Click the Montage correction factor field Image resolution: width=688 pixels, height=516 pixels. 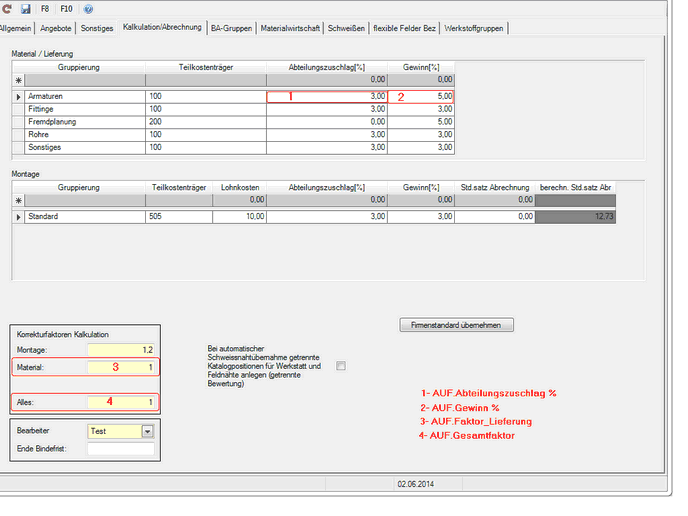pyautogui.click(x=120, y=350)
